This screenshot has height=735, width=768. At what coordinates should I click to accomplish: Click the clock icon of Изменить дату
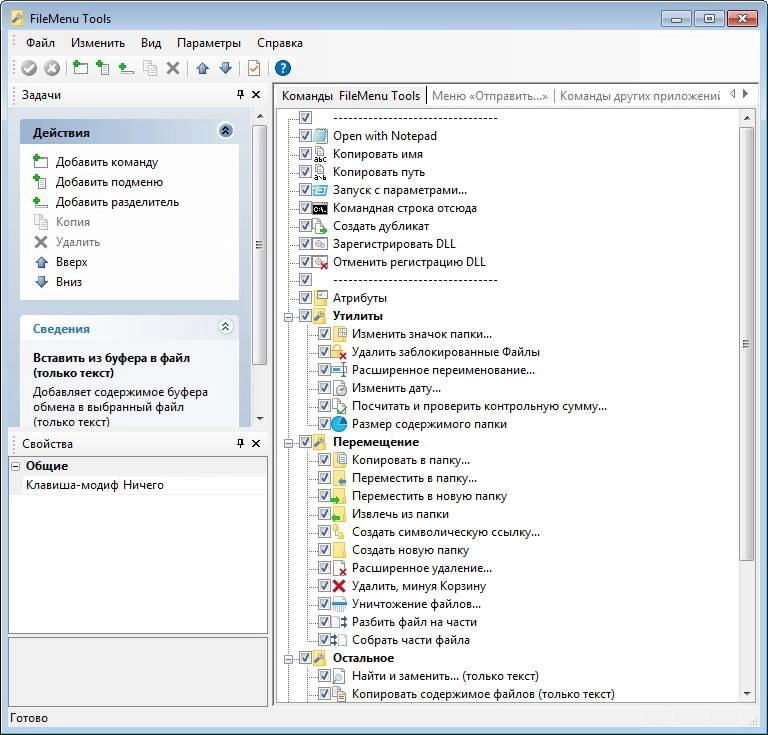pos(339,388)
